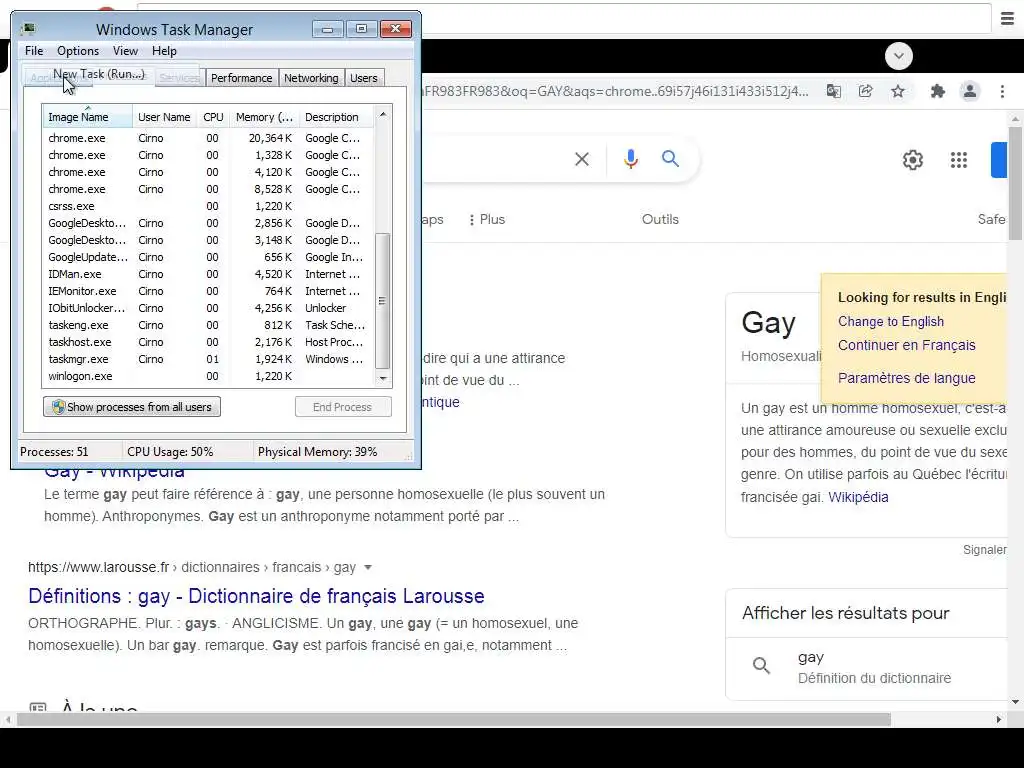Click the process list scroll down arrow
The height and width of the screenshot is (768, 1024).
point(383,378)
